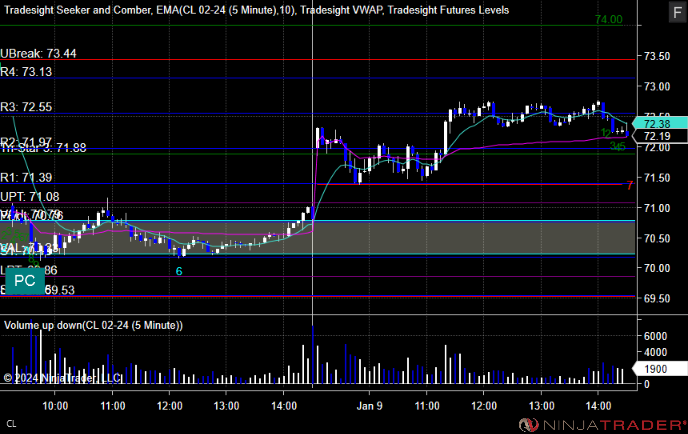Viewport: 688px width, 434px height.
Task: Click the cyan 6 count marker
Action: click(179, 271)
